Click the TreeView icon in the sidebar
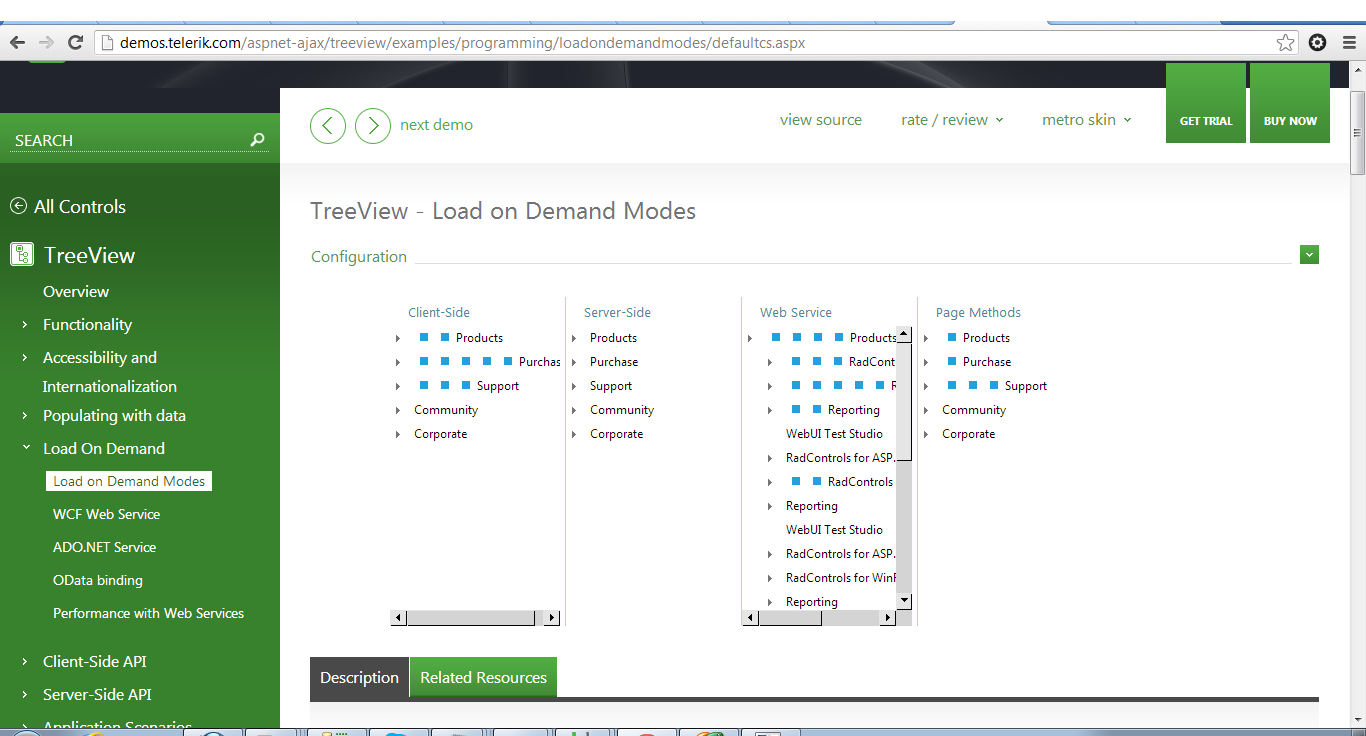 pos(22,255)
